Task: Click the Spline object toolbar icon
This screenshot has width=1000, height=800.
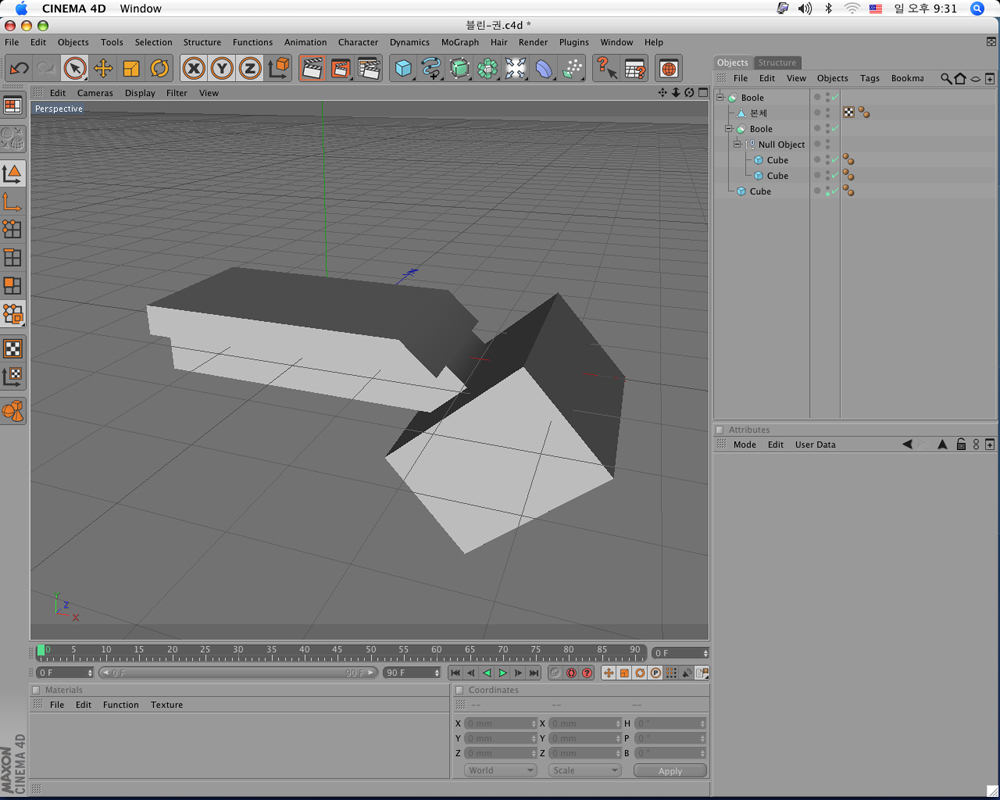Action: (431, 68)
